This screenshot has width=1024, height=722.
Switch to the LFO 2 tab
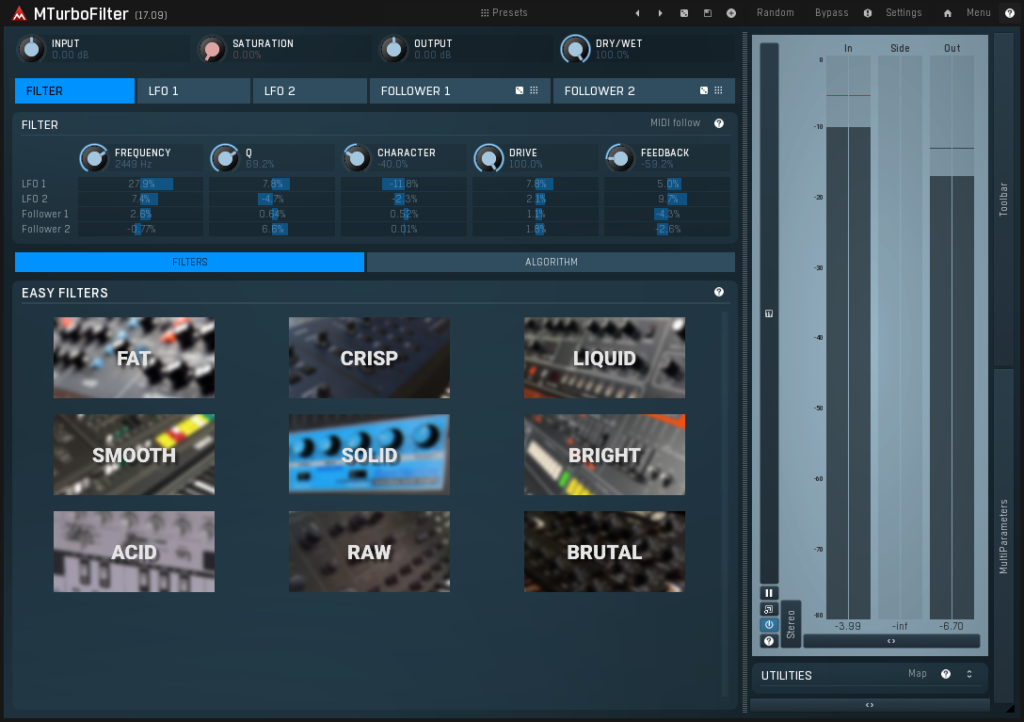(x=310, y=91)
